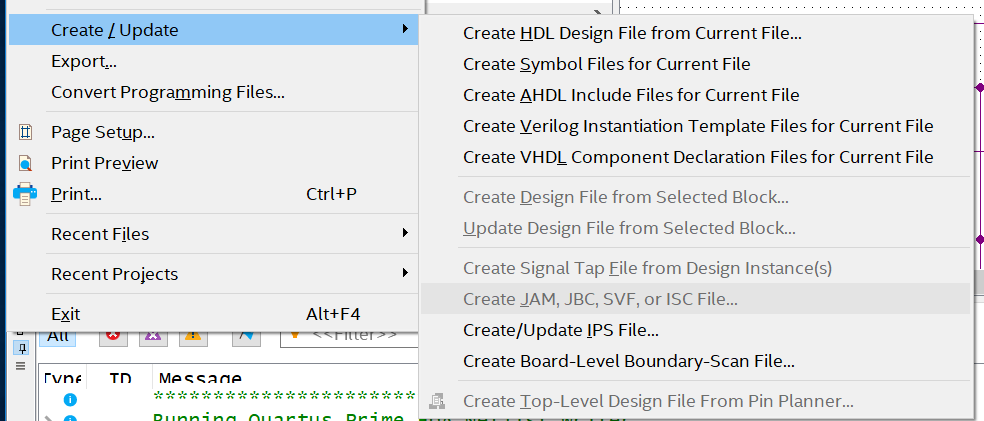The height and width of the screenshot is (421, 984).
Task: Click the Print Preview magnifier icon
Action: tap(25, 163)
